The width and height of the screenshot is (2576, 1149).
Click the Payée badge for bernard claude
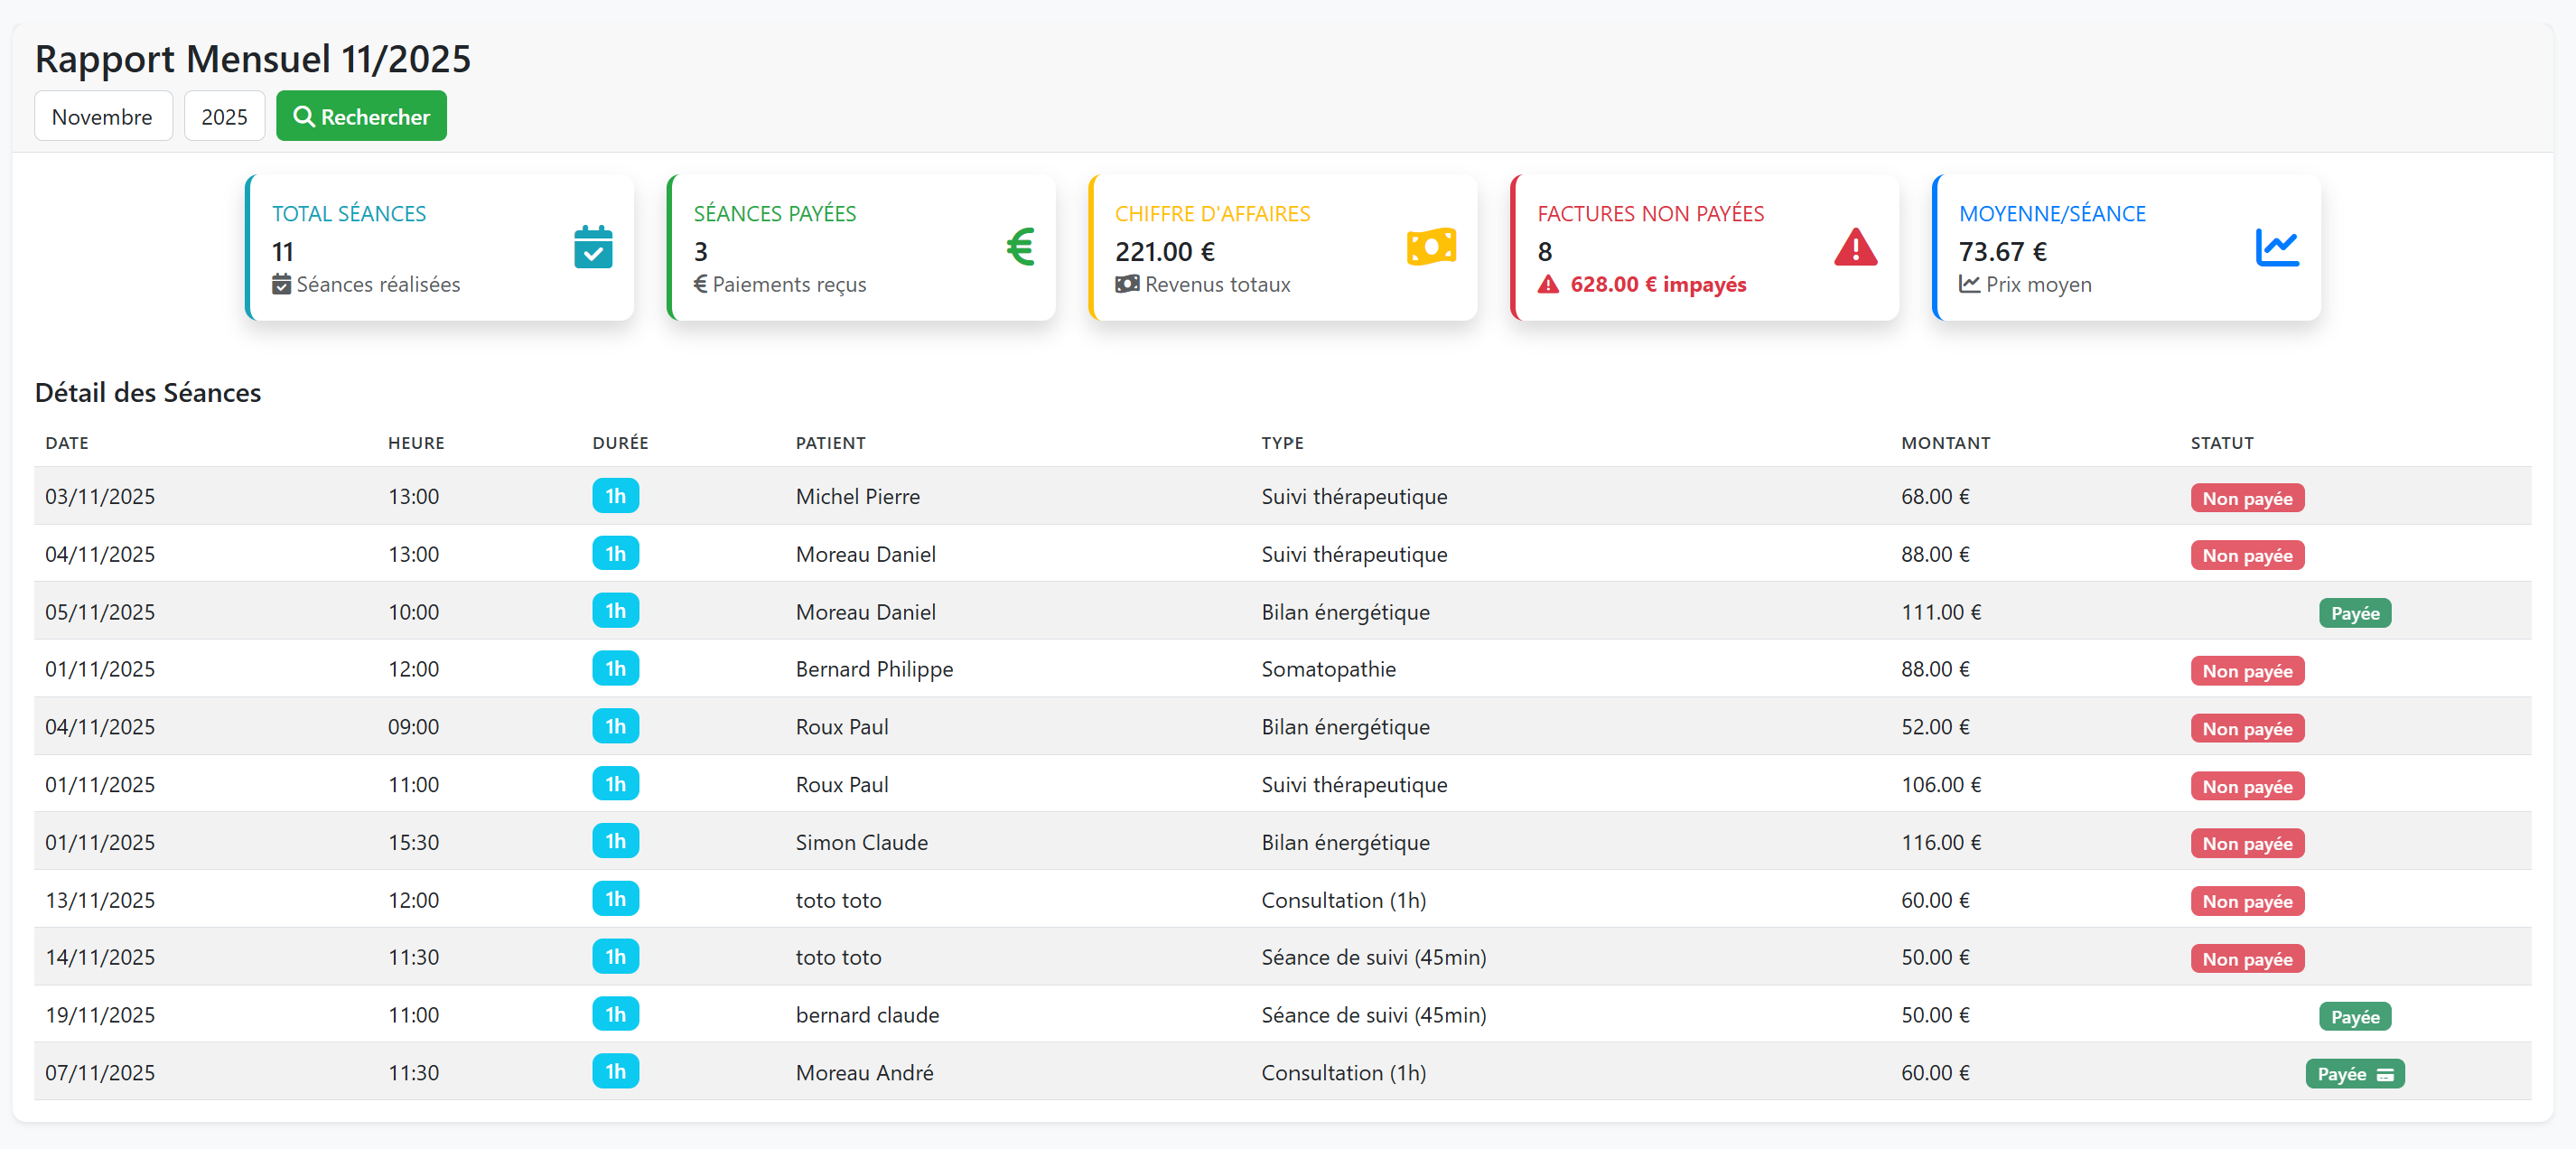2354,1017
